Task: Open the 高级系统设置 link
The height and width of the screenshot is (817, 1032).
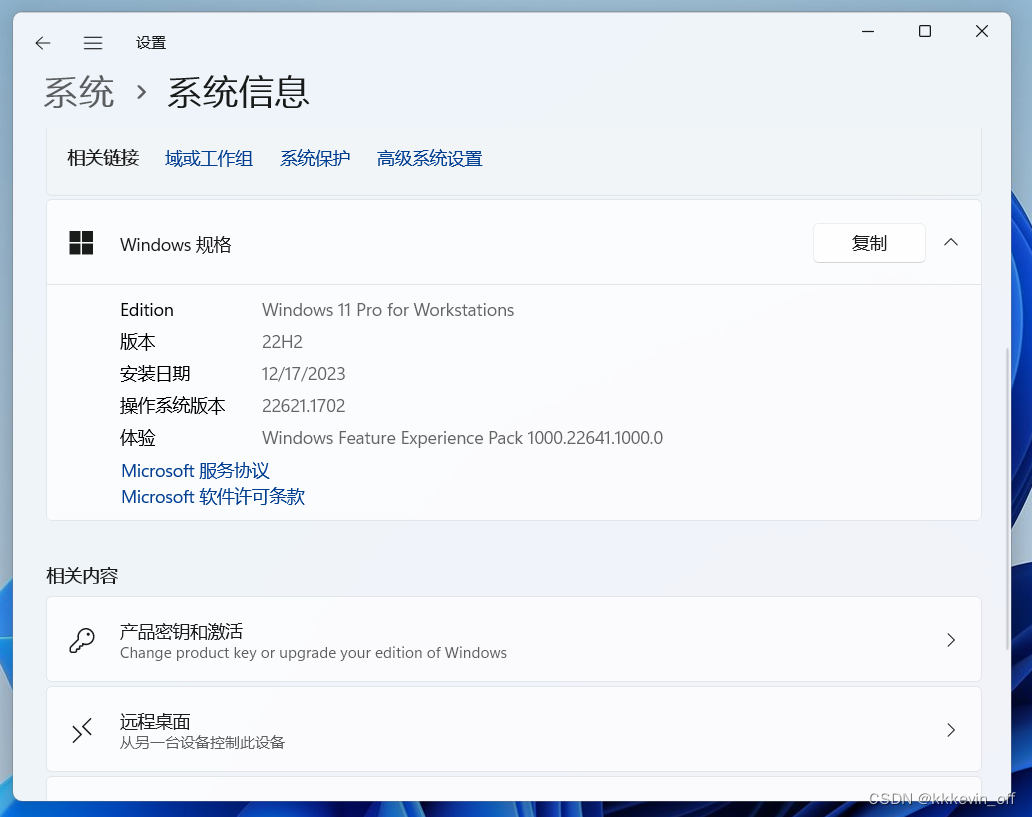Action: [x=429, y=159]
